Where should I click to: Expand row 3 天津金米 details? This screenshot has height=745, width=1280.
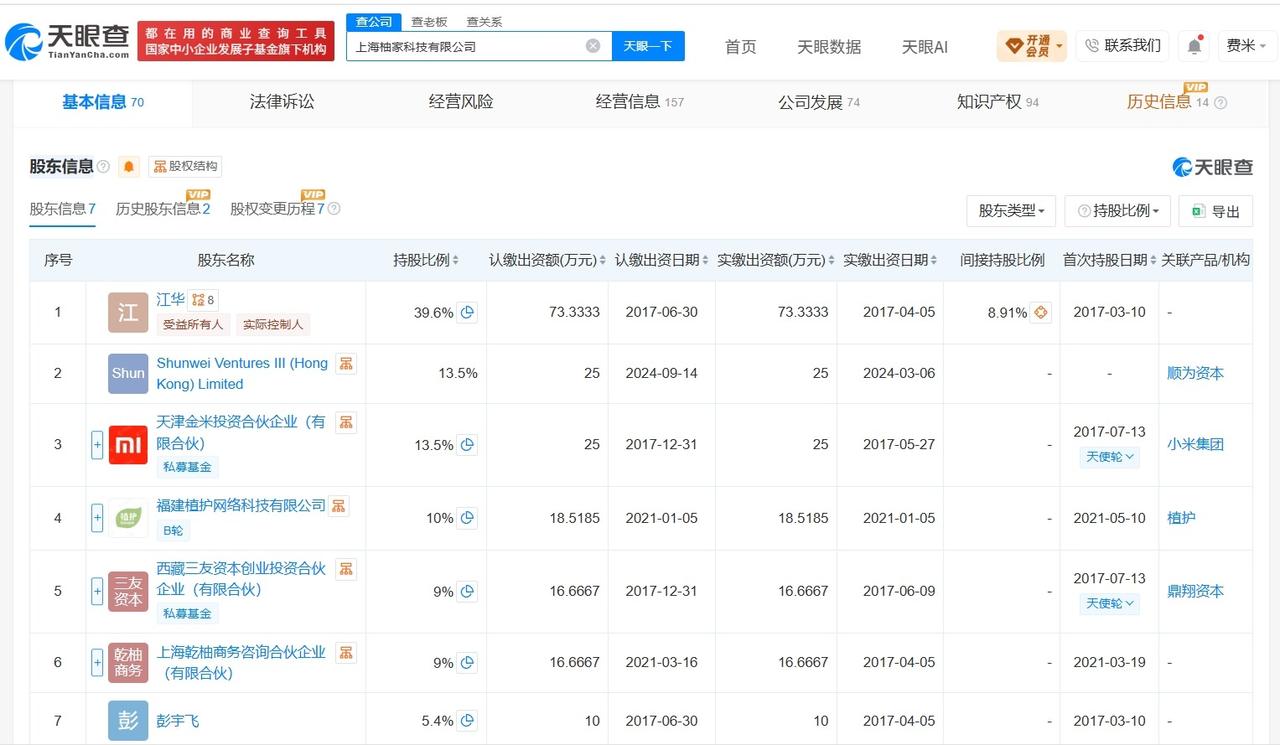(97, 444)
